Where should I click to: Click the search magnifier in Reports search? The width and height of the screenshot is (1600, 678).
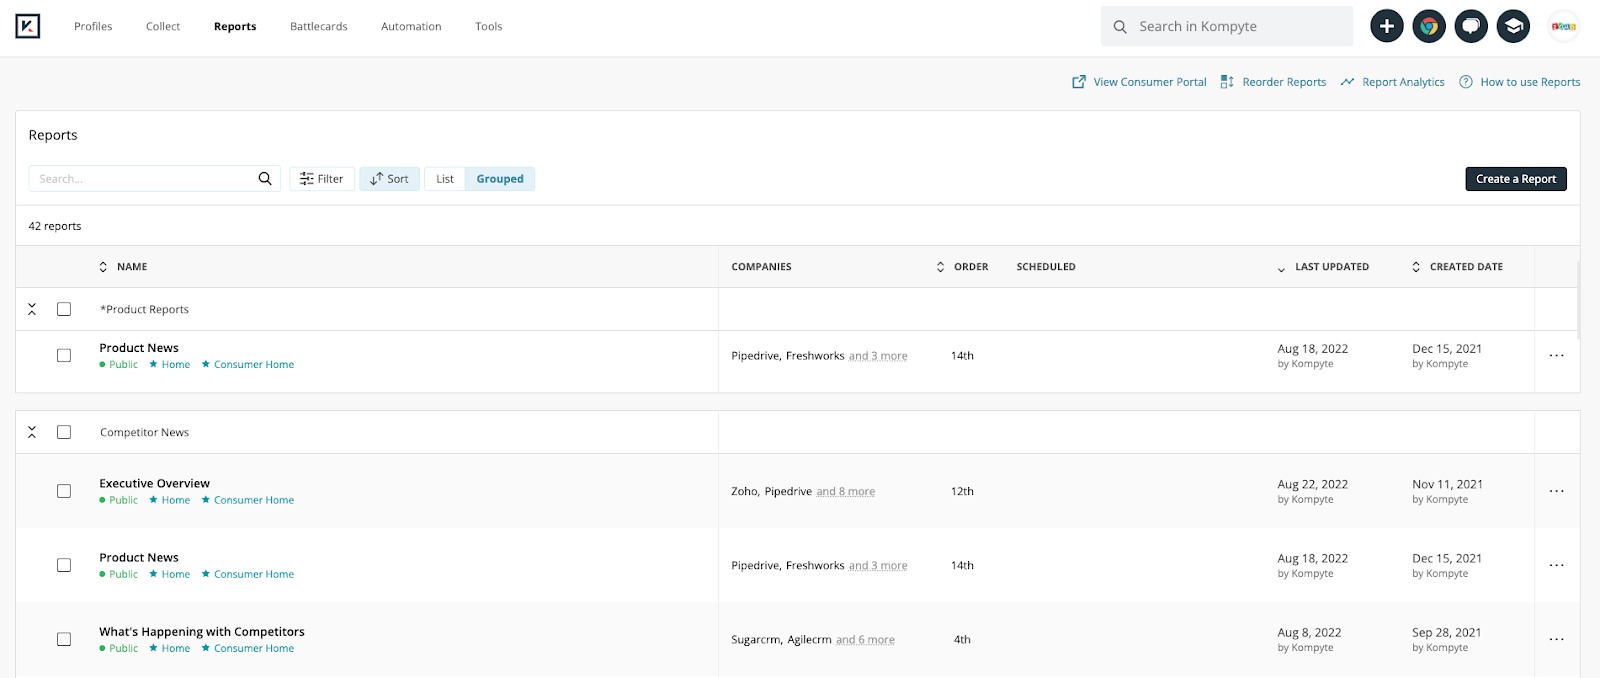pos(265,179)
